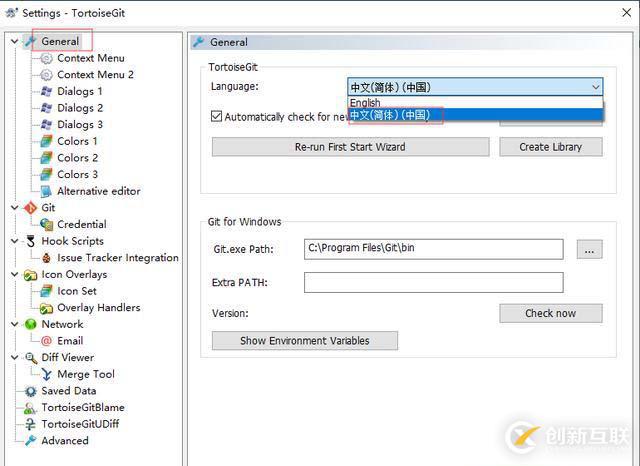
Task: Collapse the Icon Overlays tree node
Action: pyautogui.click(x=15, y=275)
